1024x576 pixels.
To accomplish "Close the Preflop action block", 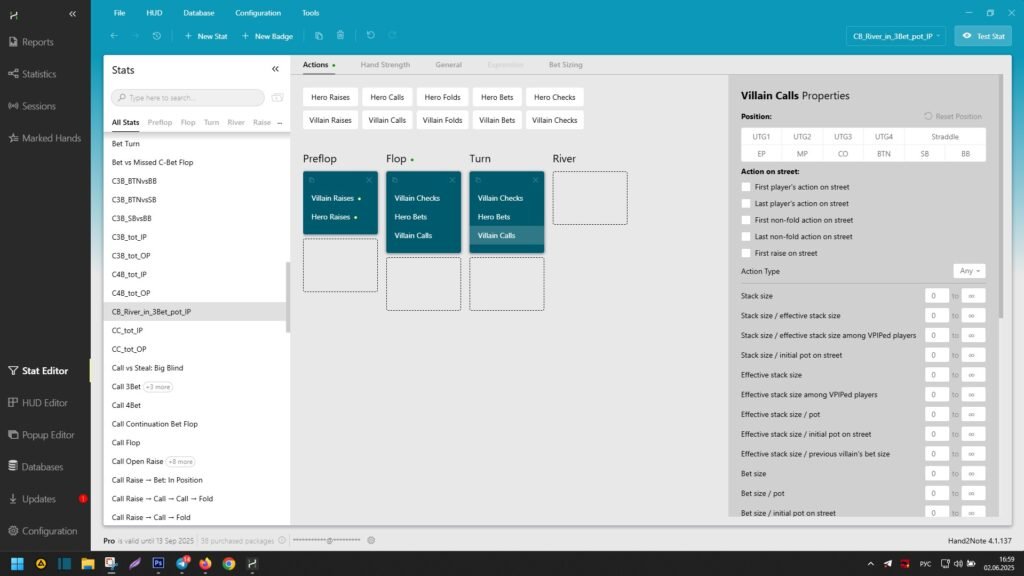I will tap(369, 180).
